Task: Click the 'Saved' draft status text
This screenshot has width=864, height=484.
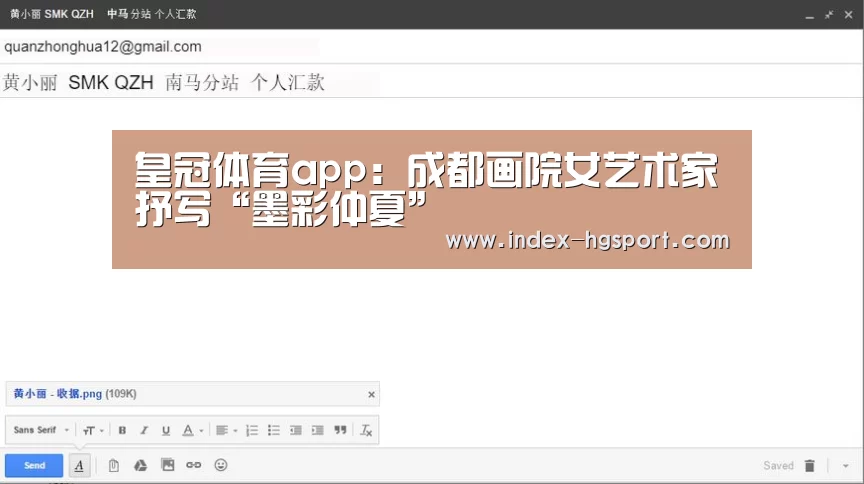Action: coord(778,466)
